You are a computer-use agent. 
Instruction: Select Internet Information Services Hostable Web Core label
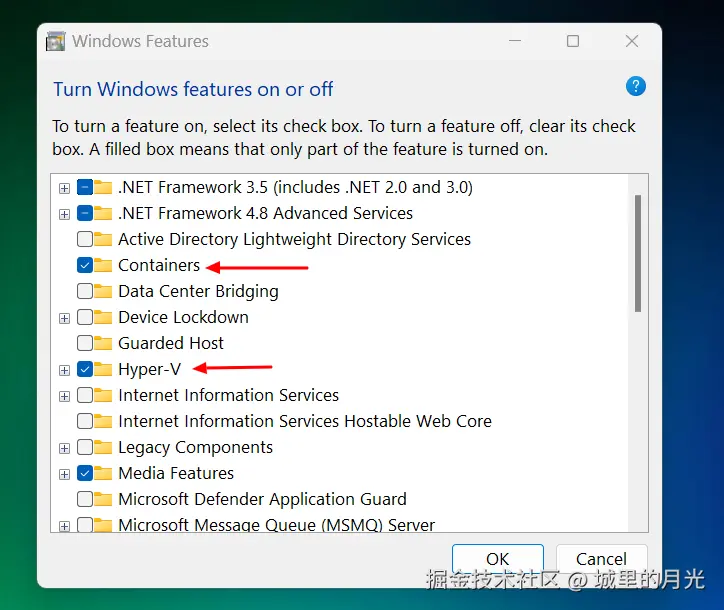[x=305, y=421]
